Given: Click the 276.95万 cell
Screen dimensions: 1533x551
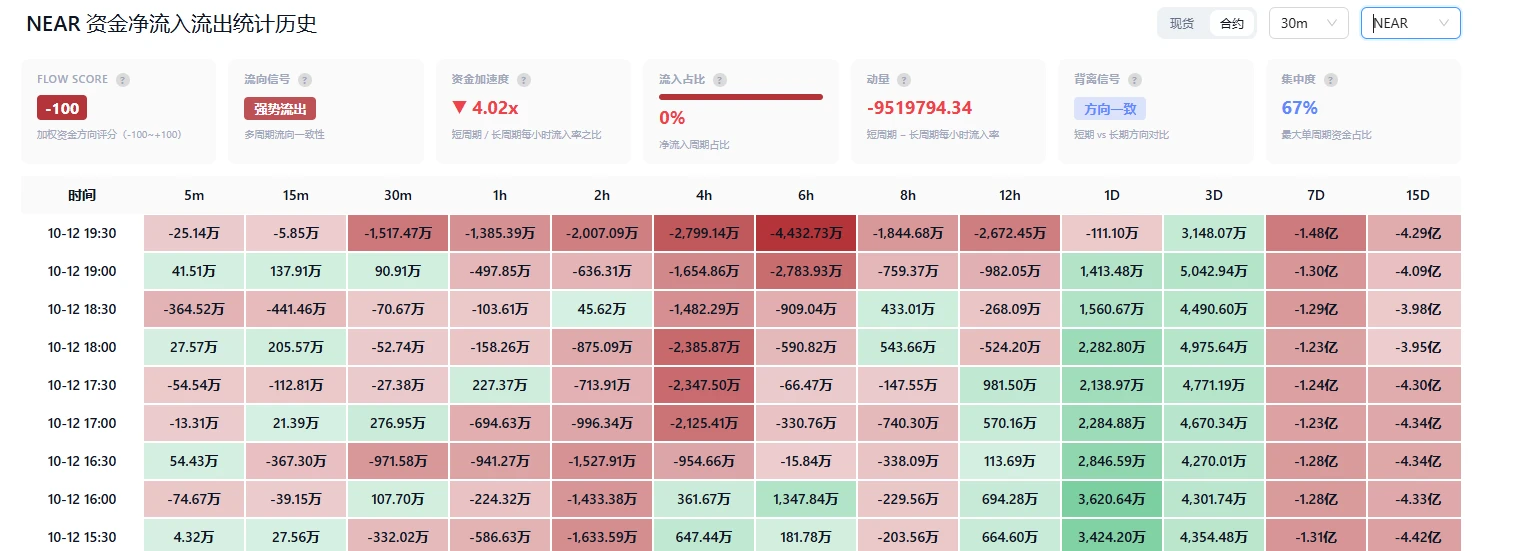Looking at the screenshot, I should pyautogui.click(x=398, y=423).
